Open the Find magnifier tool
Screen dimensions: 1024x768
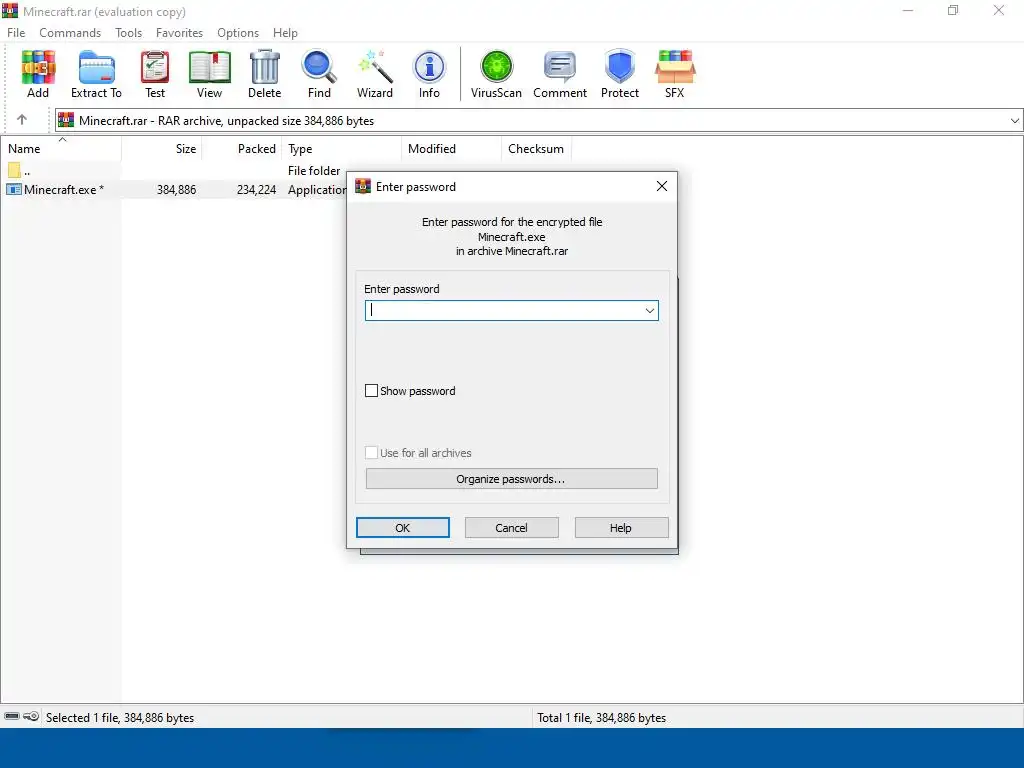point(319,73)
